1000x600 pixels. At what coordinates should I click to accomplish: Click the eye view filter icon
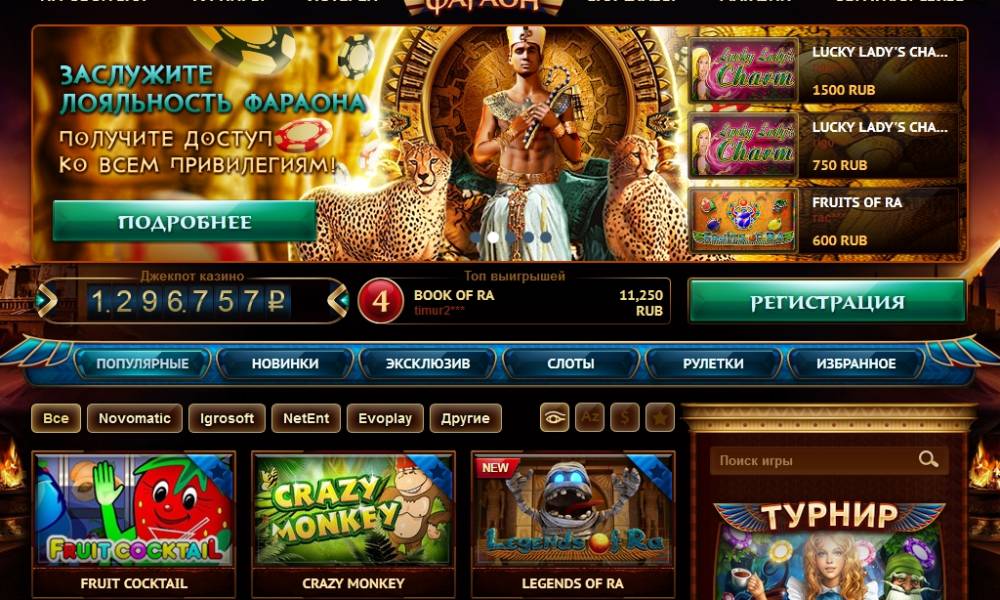(x=554, y=418)
